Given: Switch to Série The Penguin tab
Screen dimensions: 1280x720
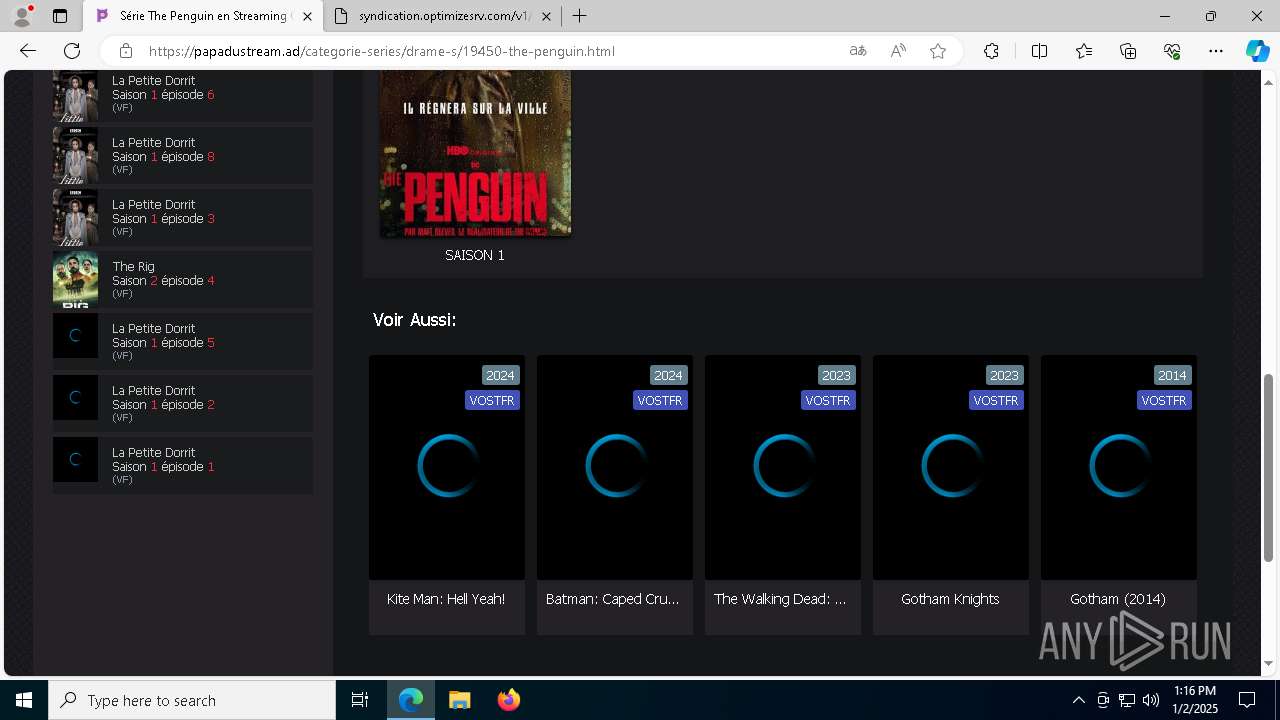Looking at the screenshot, I should coord(203,16).
